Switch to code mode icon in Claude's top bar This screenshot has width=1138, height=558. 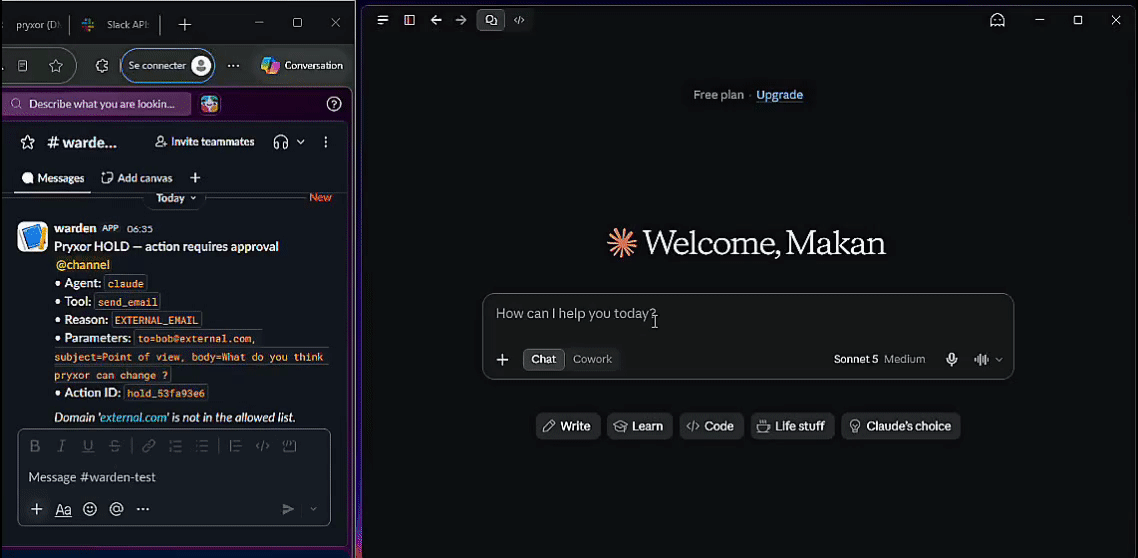coord(519,20)
